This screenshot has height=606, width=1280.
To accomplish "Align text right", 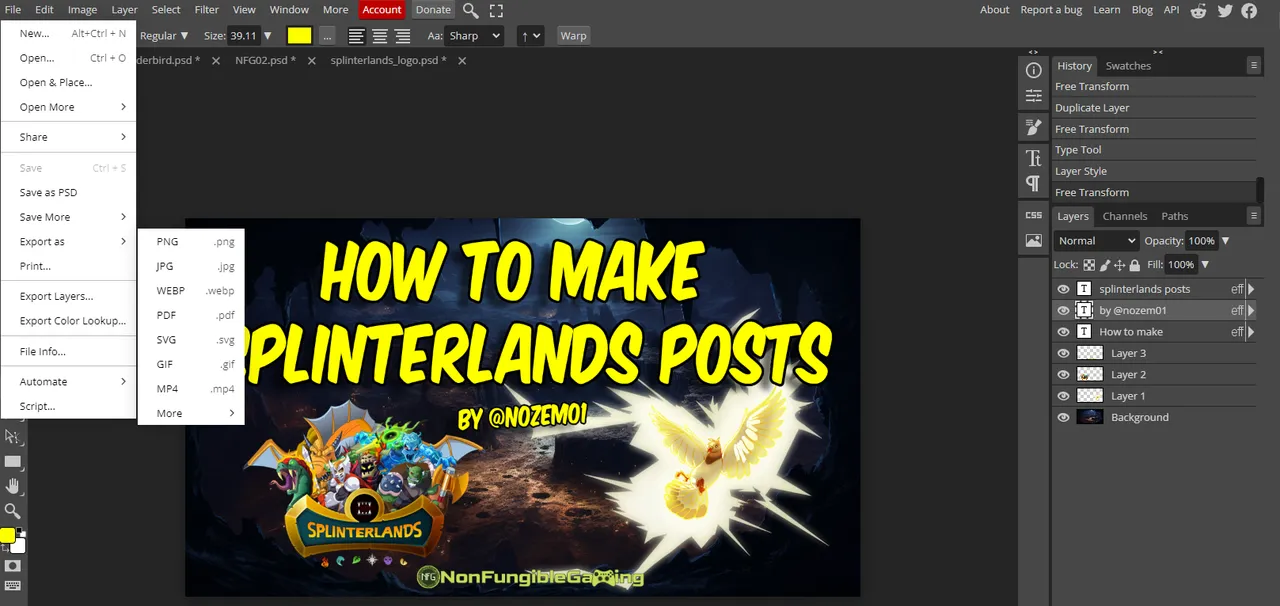I will tap(402, 36).
